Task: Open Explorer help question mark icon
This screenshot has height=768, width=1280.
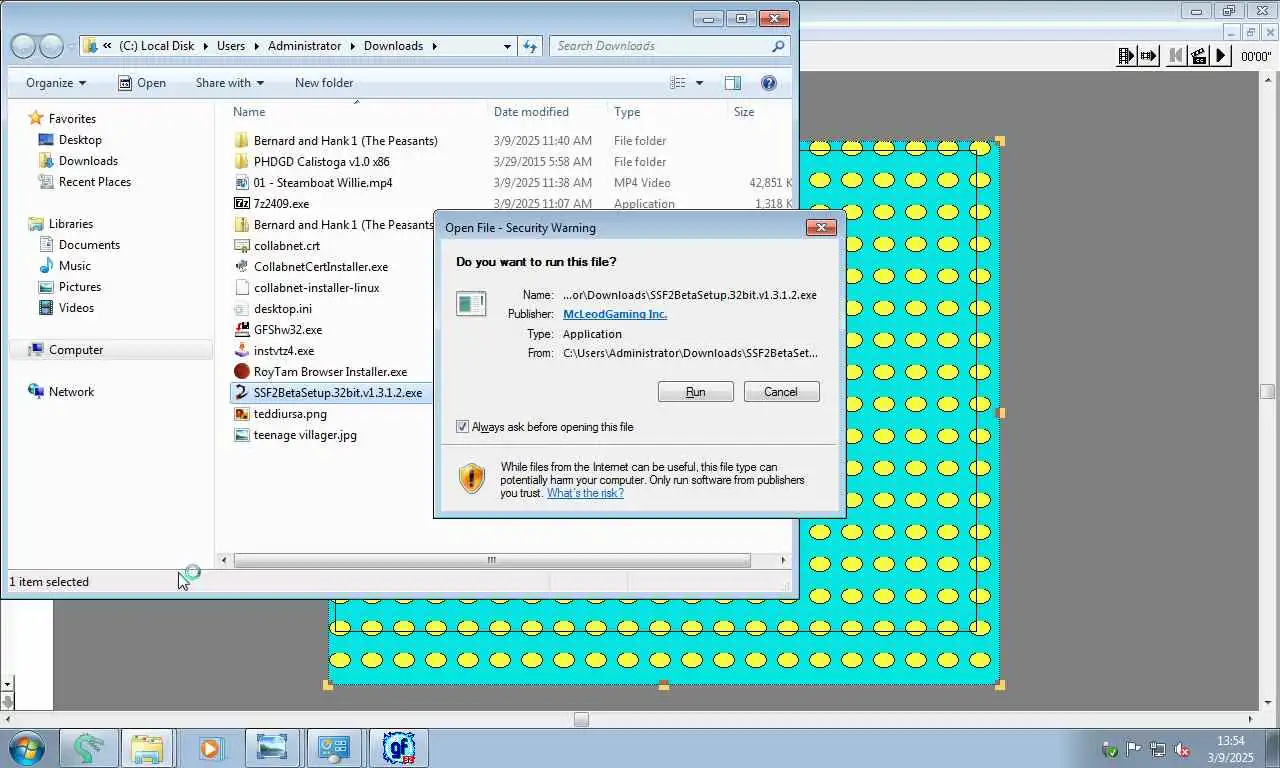Action: [x=768, y=83]
